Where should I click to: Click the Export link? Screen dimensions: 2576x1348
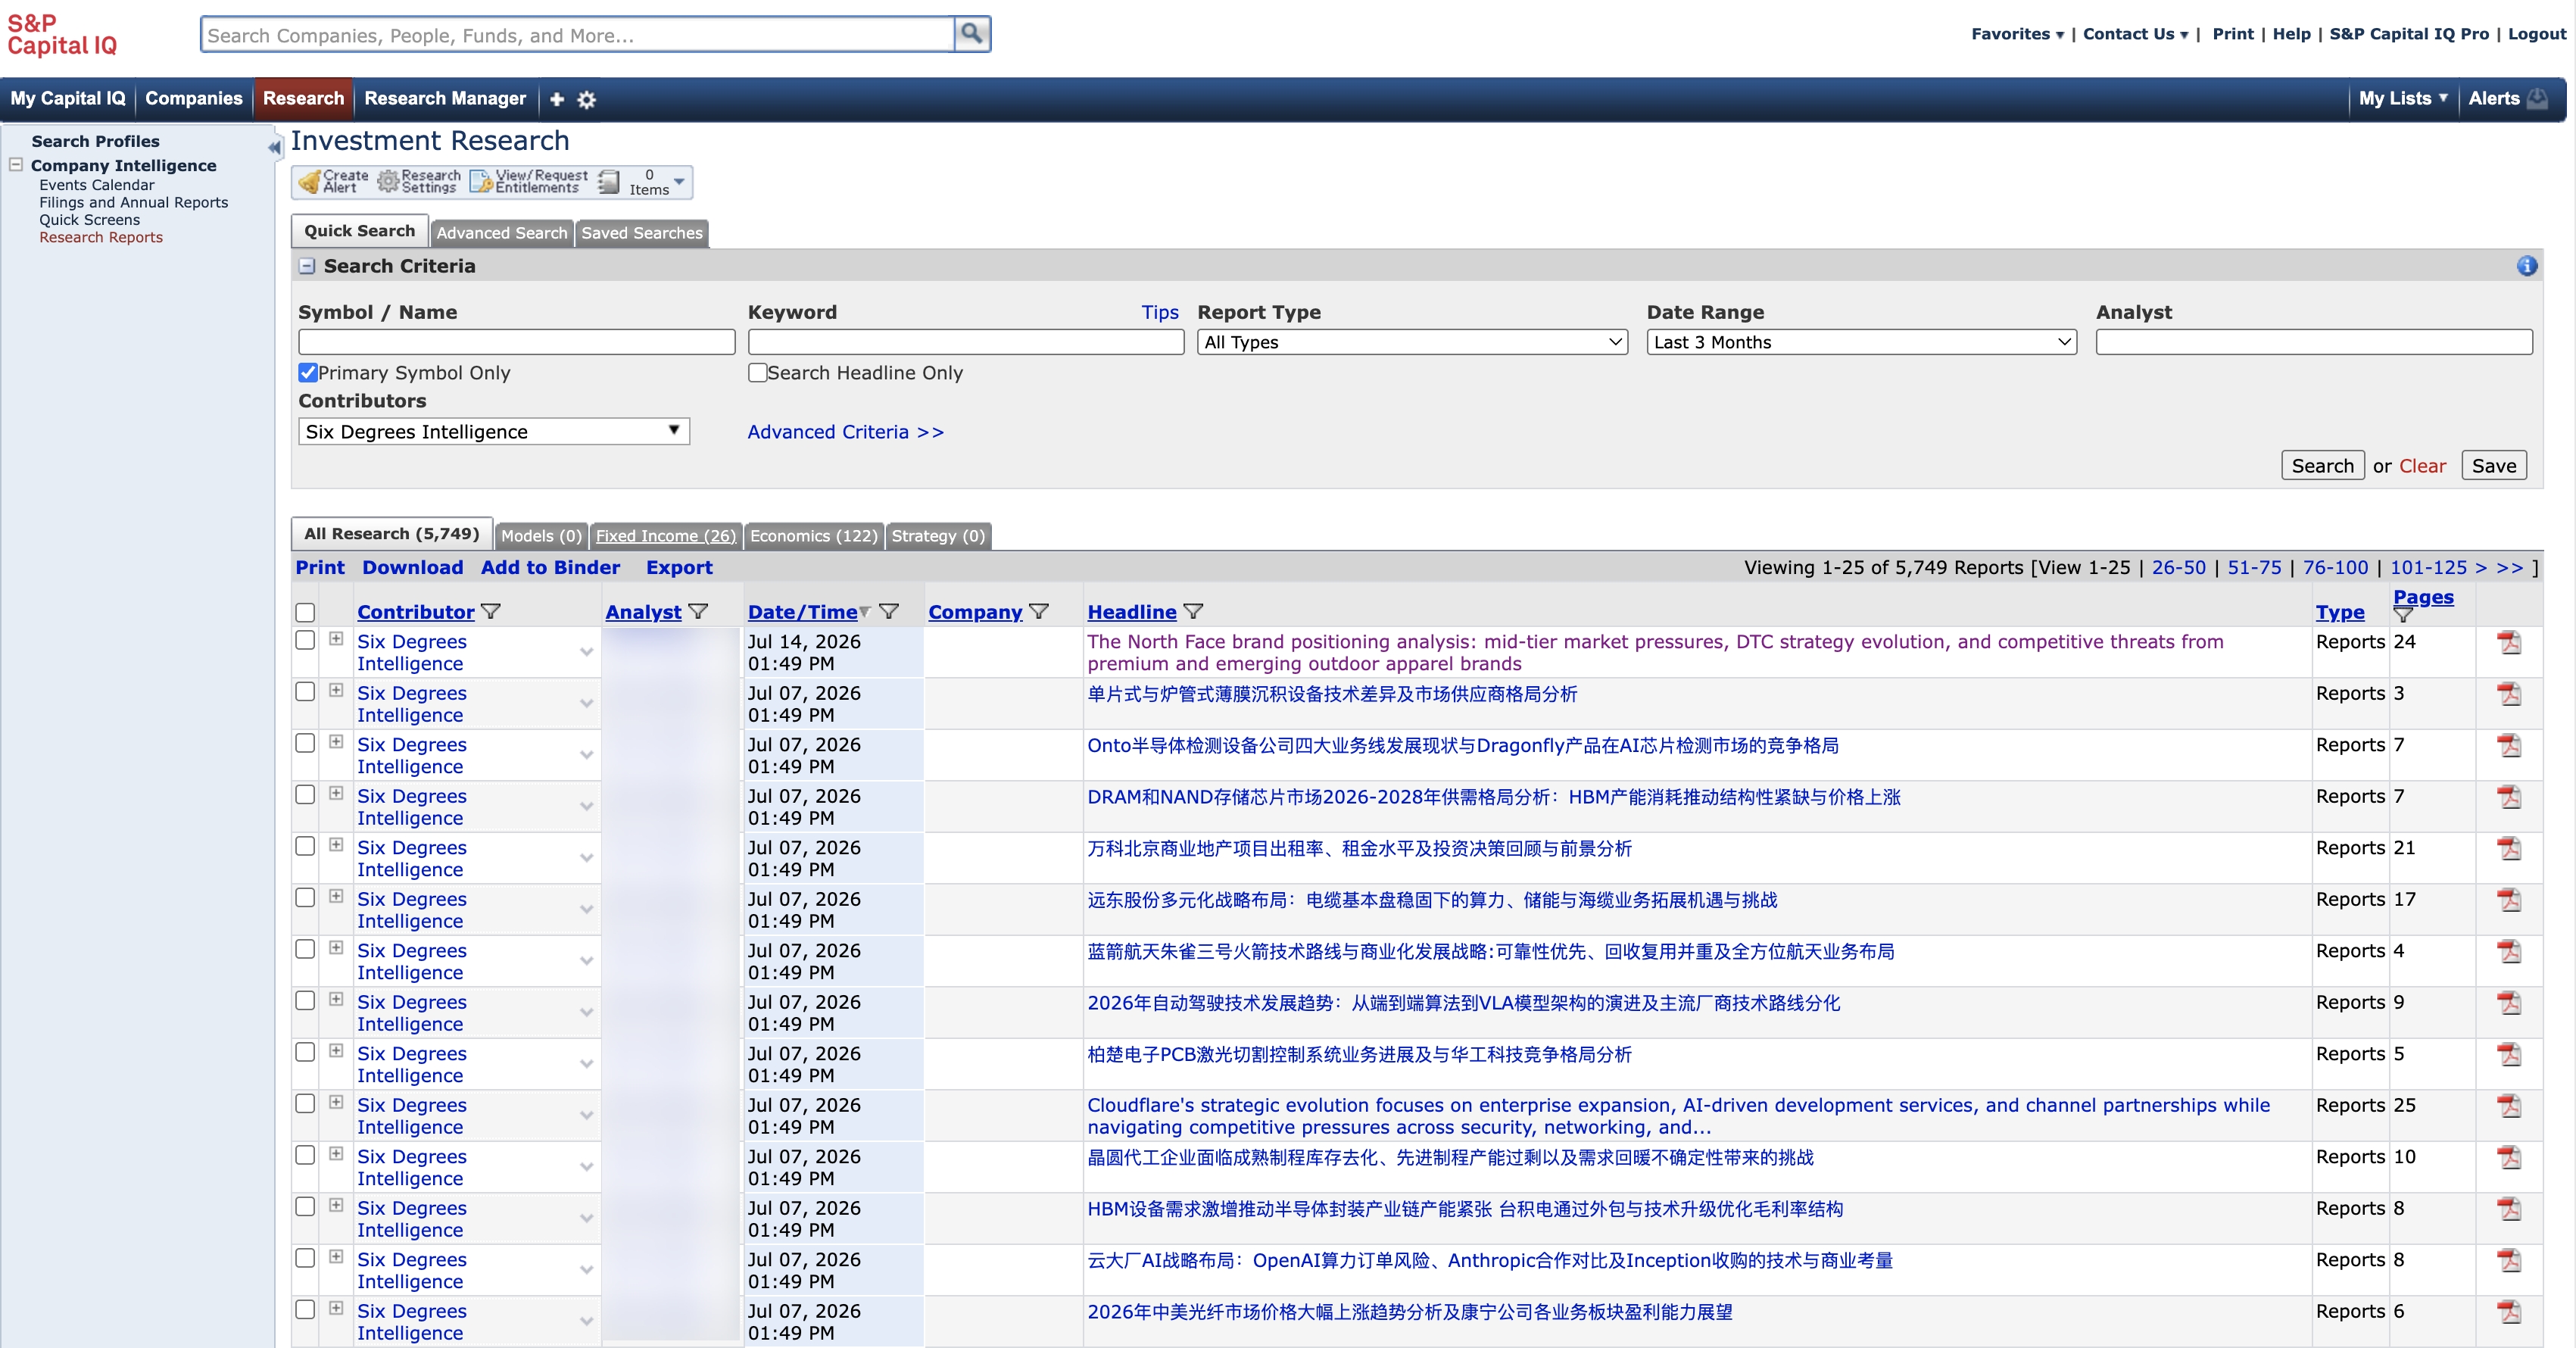coord(679,567)
